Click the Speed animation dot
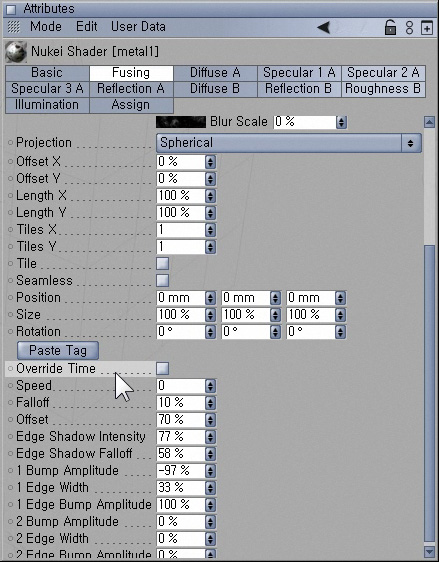439x562 pixels. [x=11, y=386]
